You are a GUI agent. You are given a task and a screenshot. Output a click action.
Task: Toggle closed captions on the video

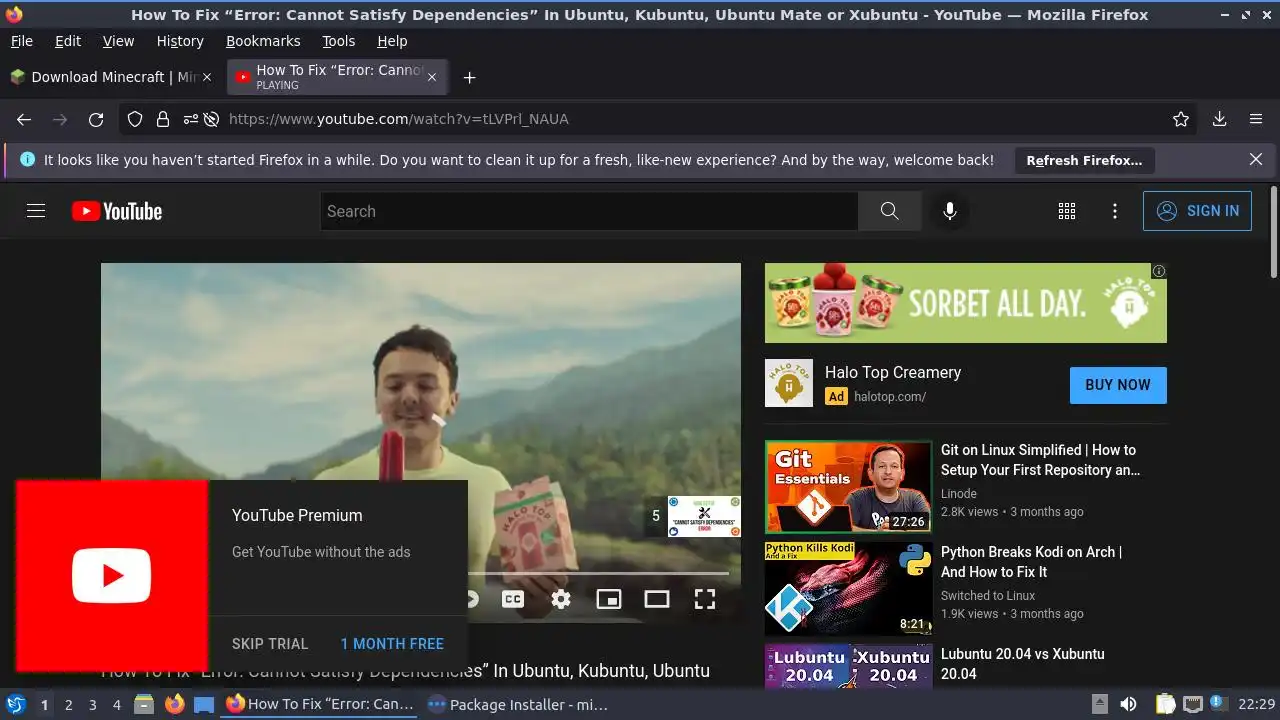tap(513, 599)
